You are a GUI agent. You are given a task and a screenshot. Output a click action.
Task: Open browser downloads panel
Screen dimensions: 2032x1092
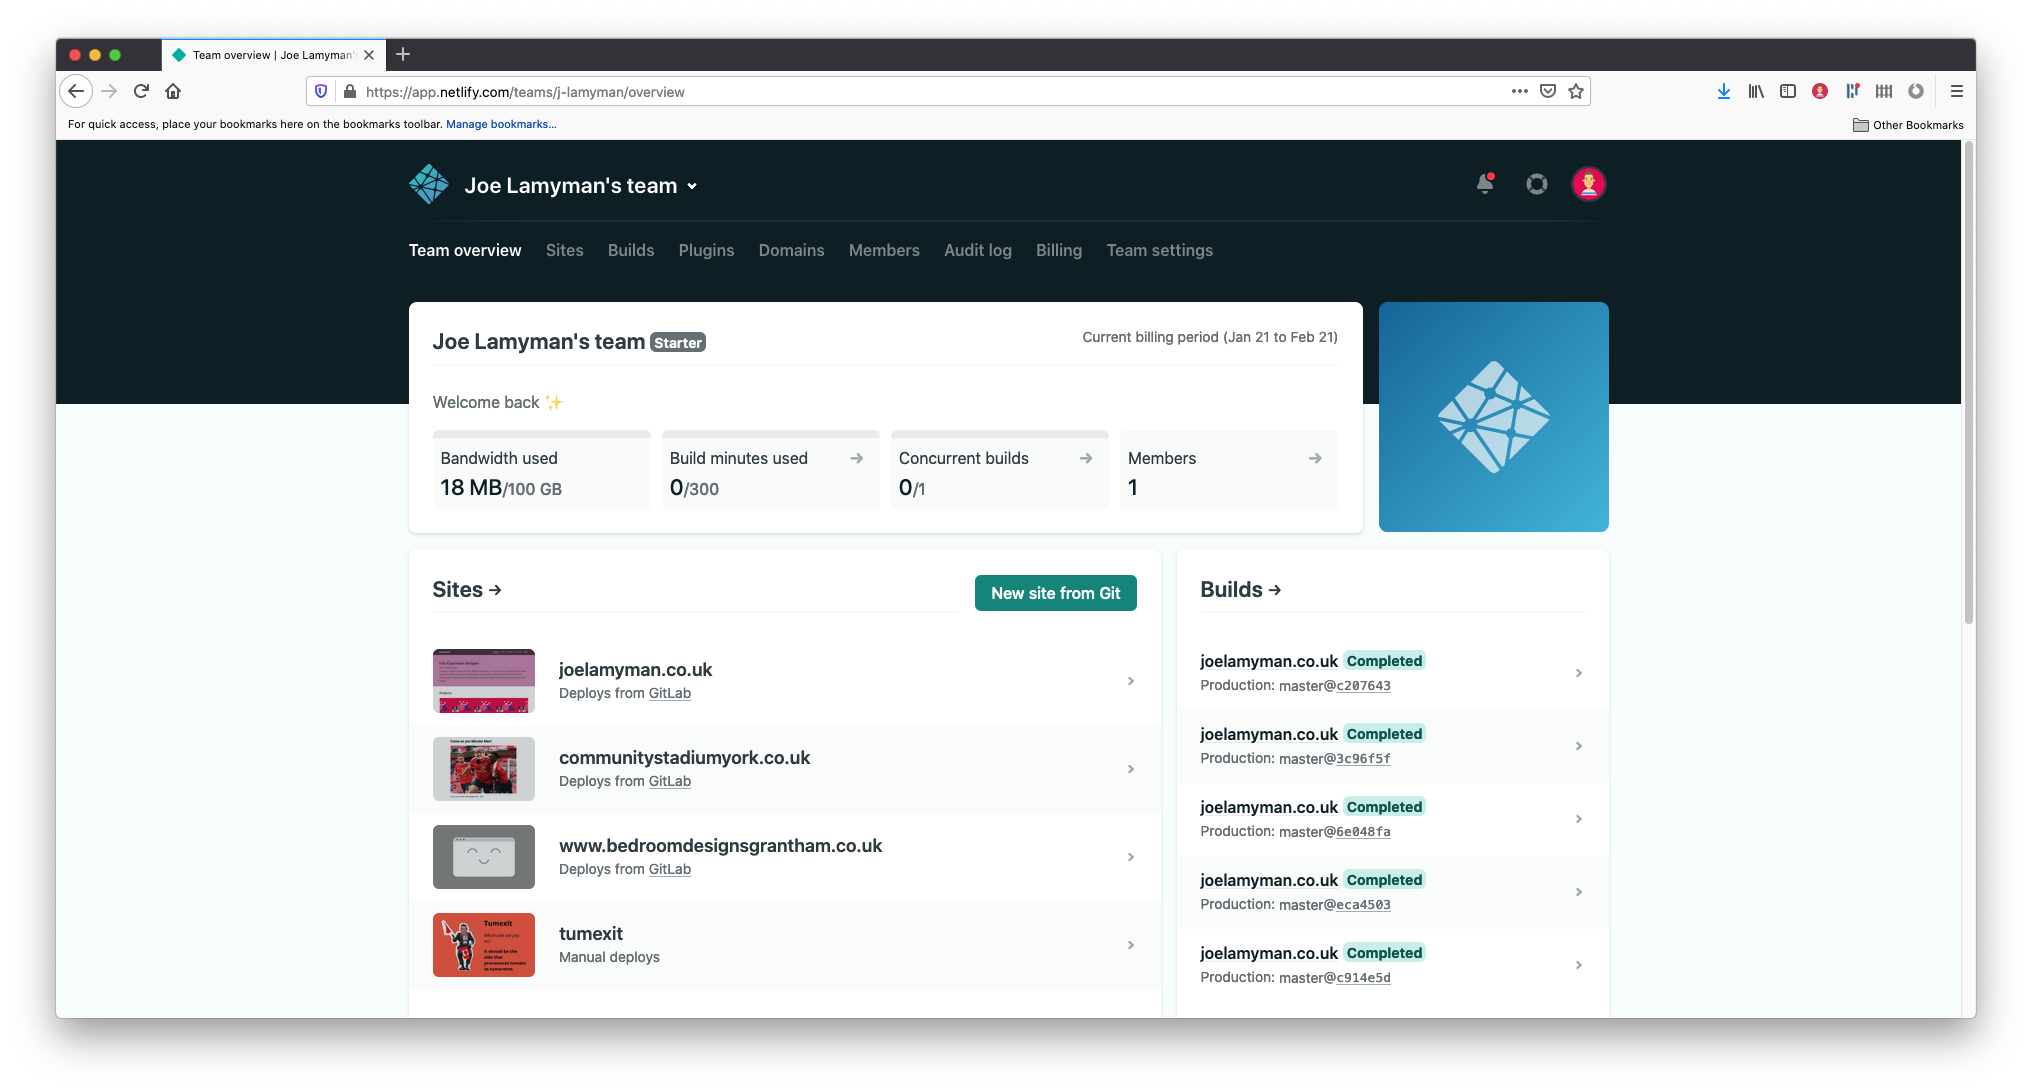tap(1724, 91)
